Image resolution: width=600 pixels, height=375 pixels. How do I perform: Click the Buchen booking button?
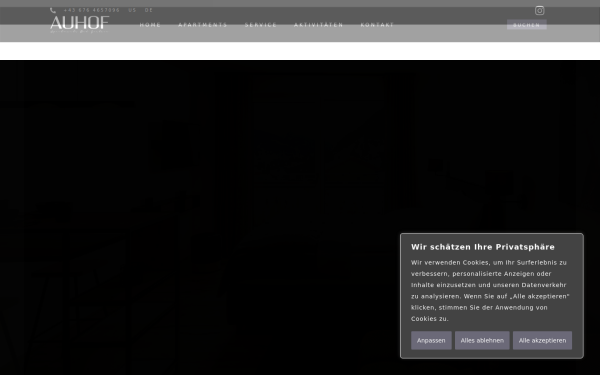click(527, 25)
